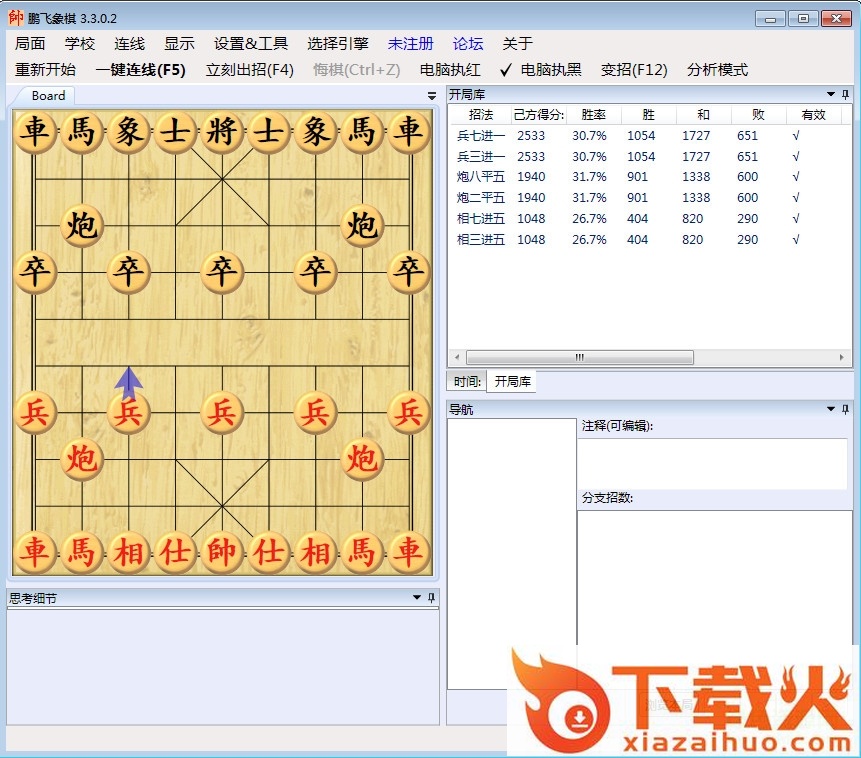The image size is (861, 758).
Task: Sort by the 招法 column header
Action: click(x=480, y=114)
